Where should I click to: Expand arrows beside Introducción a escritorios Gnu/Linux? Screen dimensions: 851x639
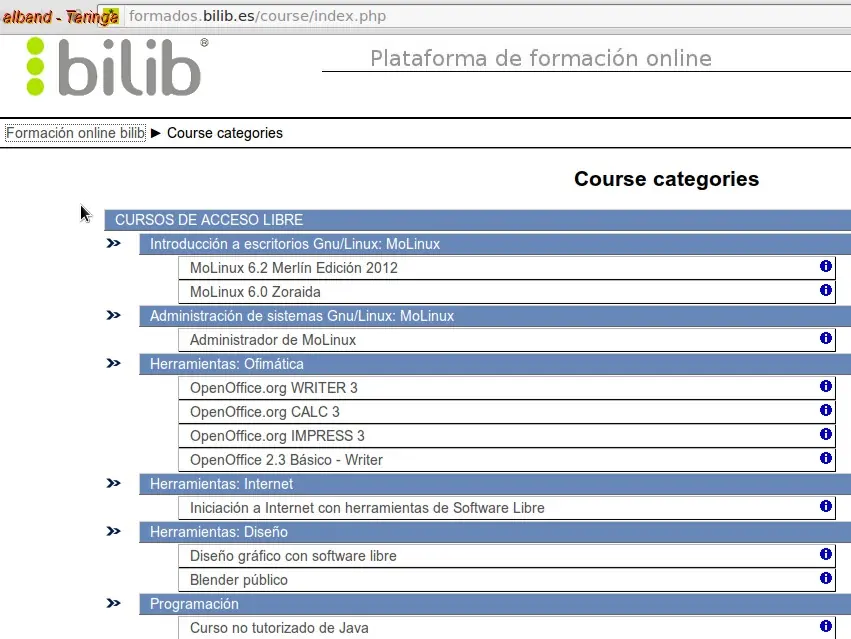113,243
